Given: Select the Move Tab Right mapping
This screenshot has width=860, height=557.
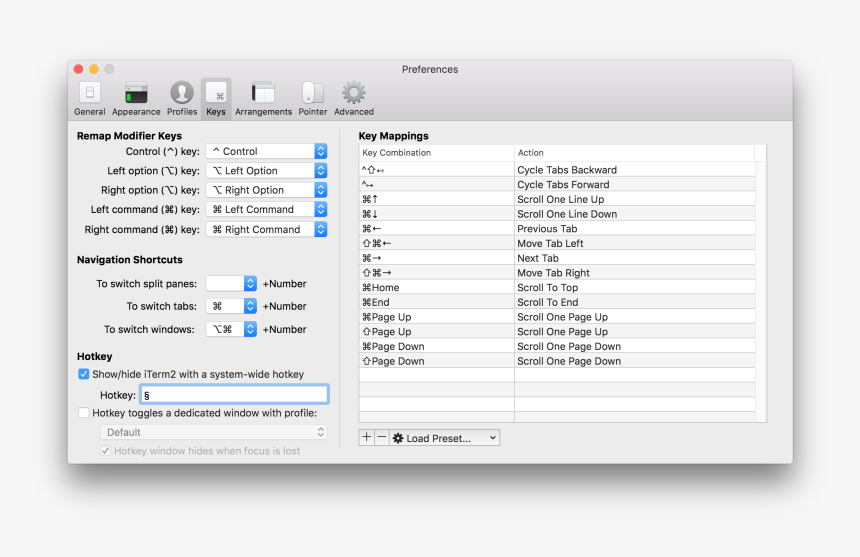Looking at the screenshot, I should pos(557,273).
